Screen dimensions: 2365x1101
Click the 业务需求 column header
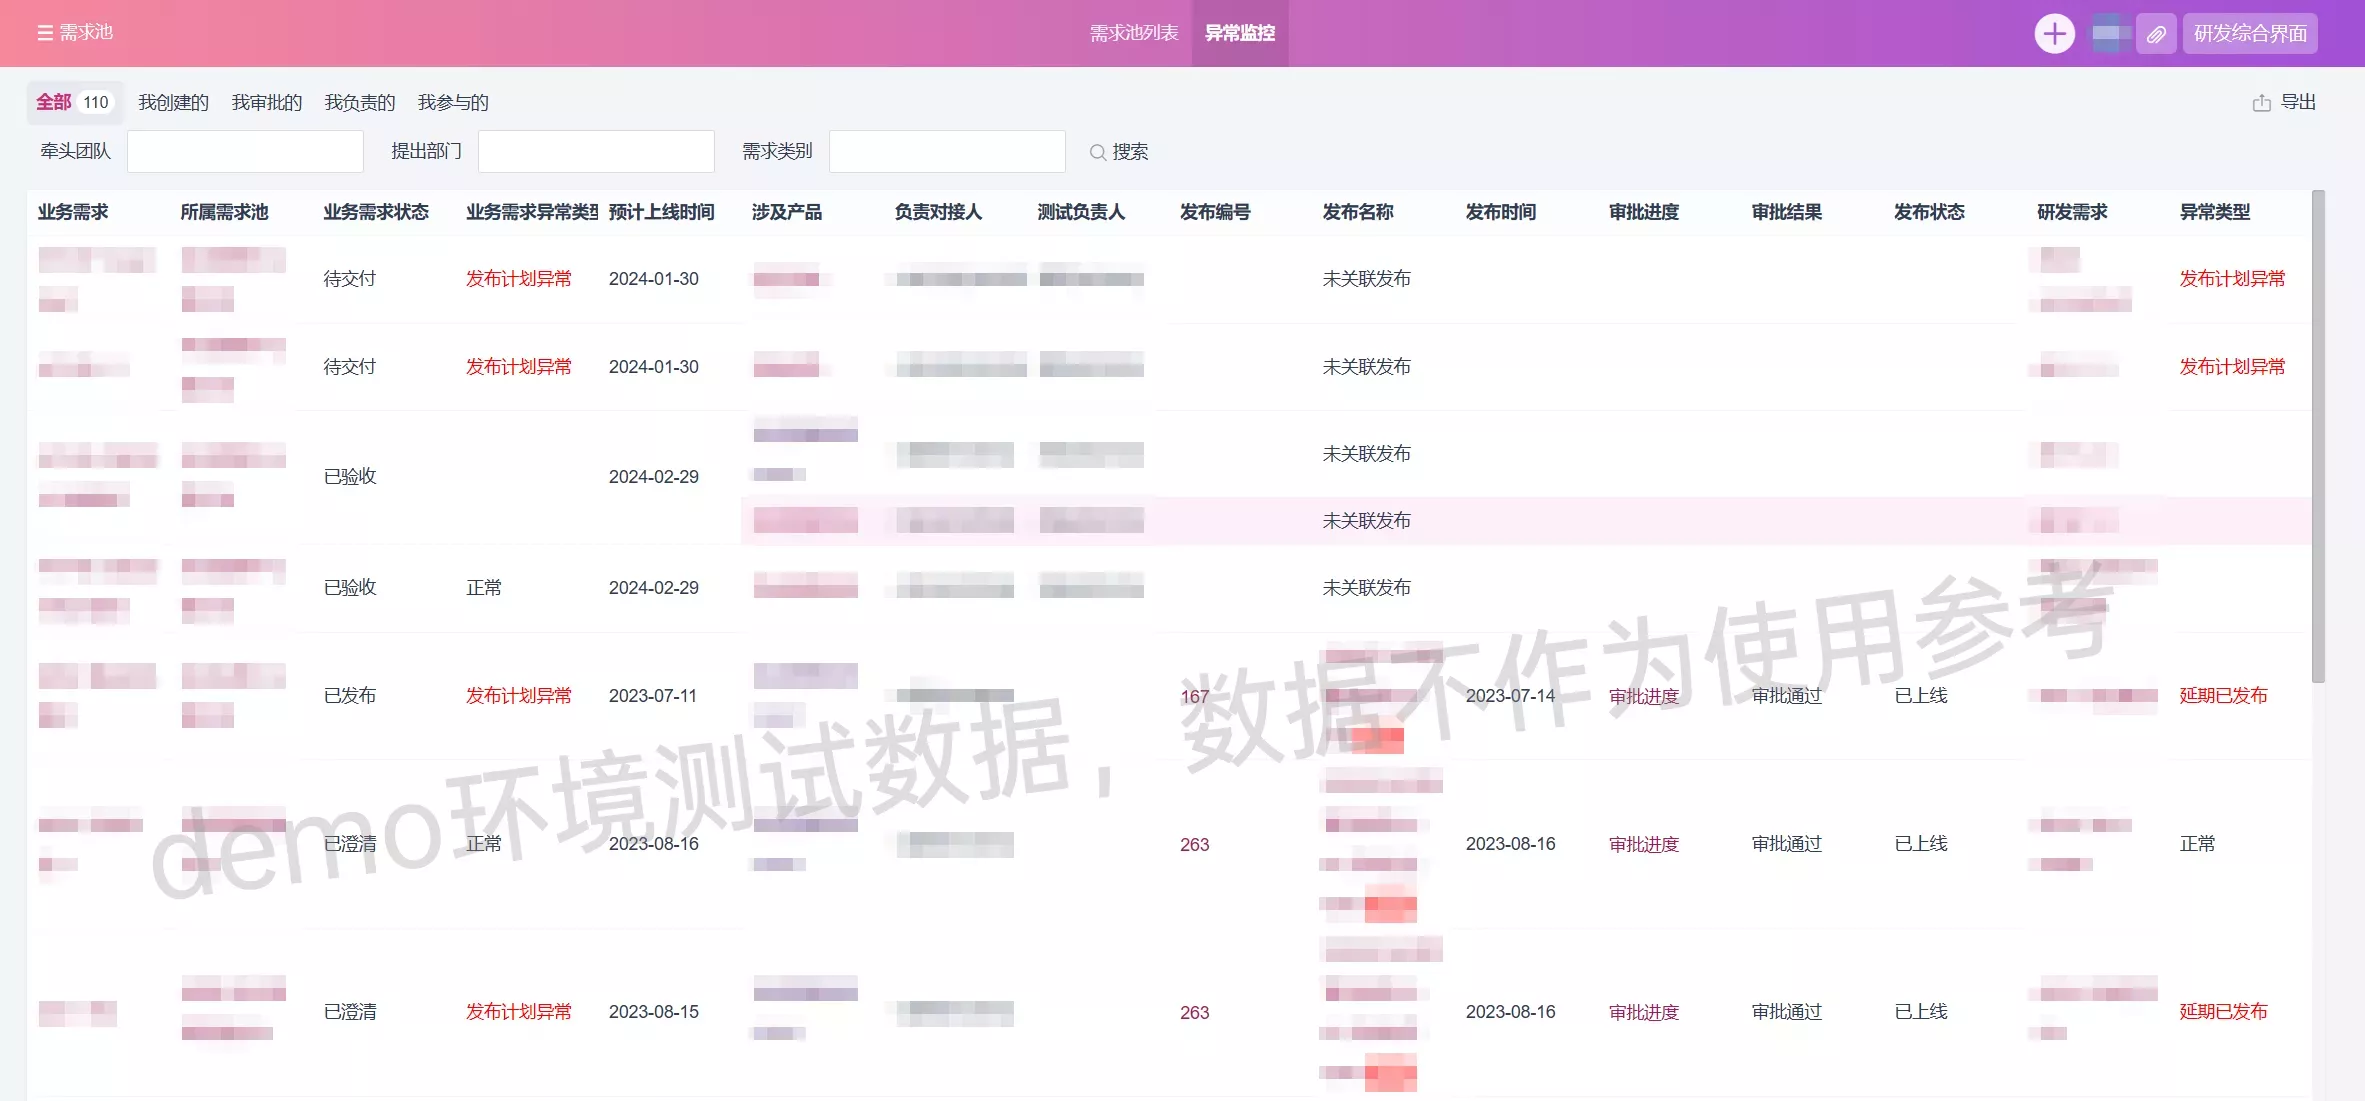73,212
